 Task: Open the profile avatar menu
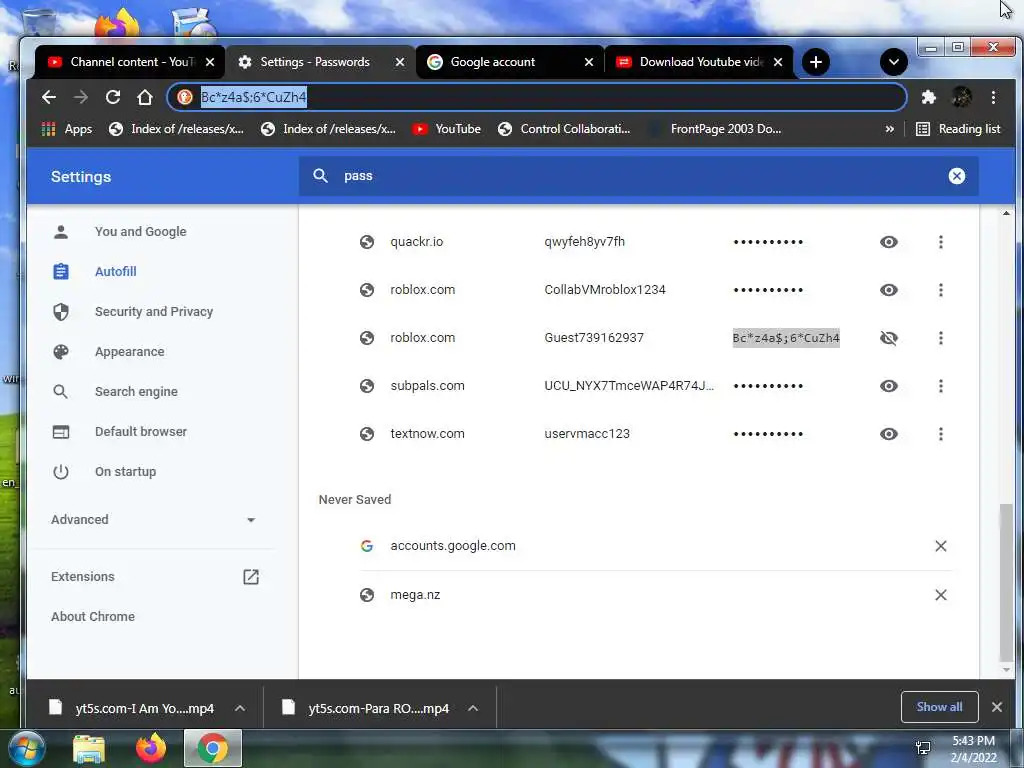click(x=961, y=97)
